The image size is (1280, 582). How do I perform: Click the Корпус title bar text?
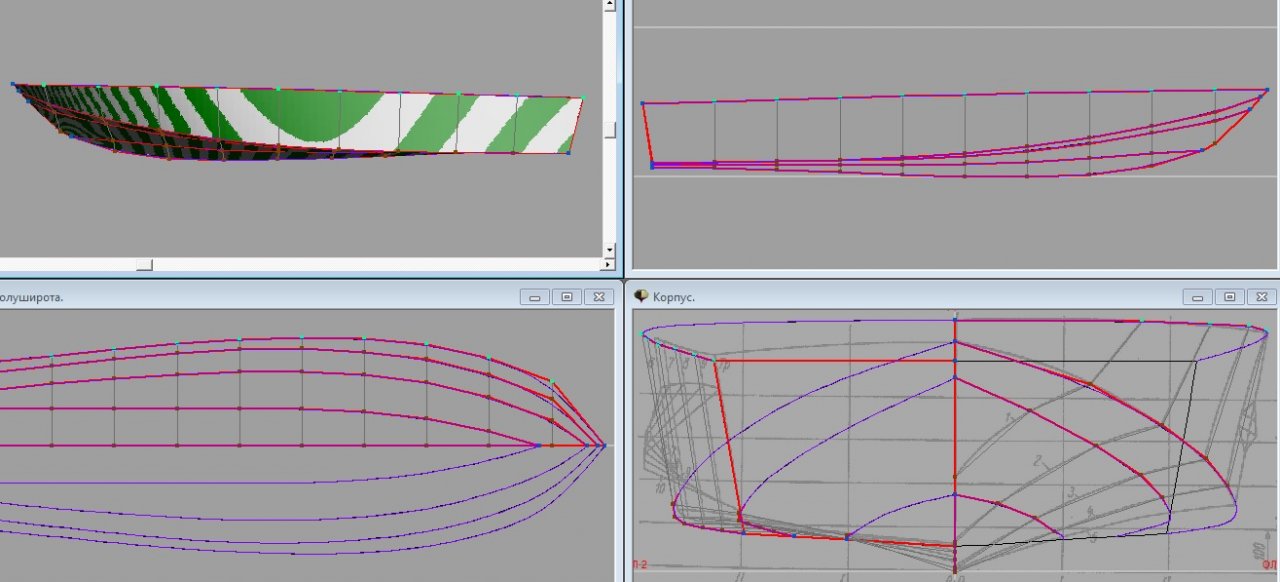673,297
